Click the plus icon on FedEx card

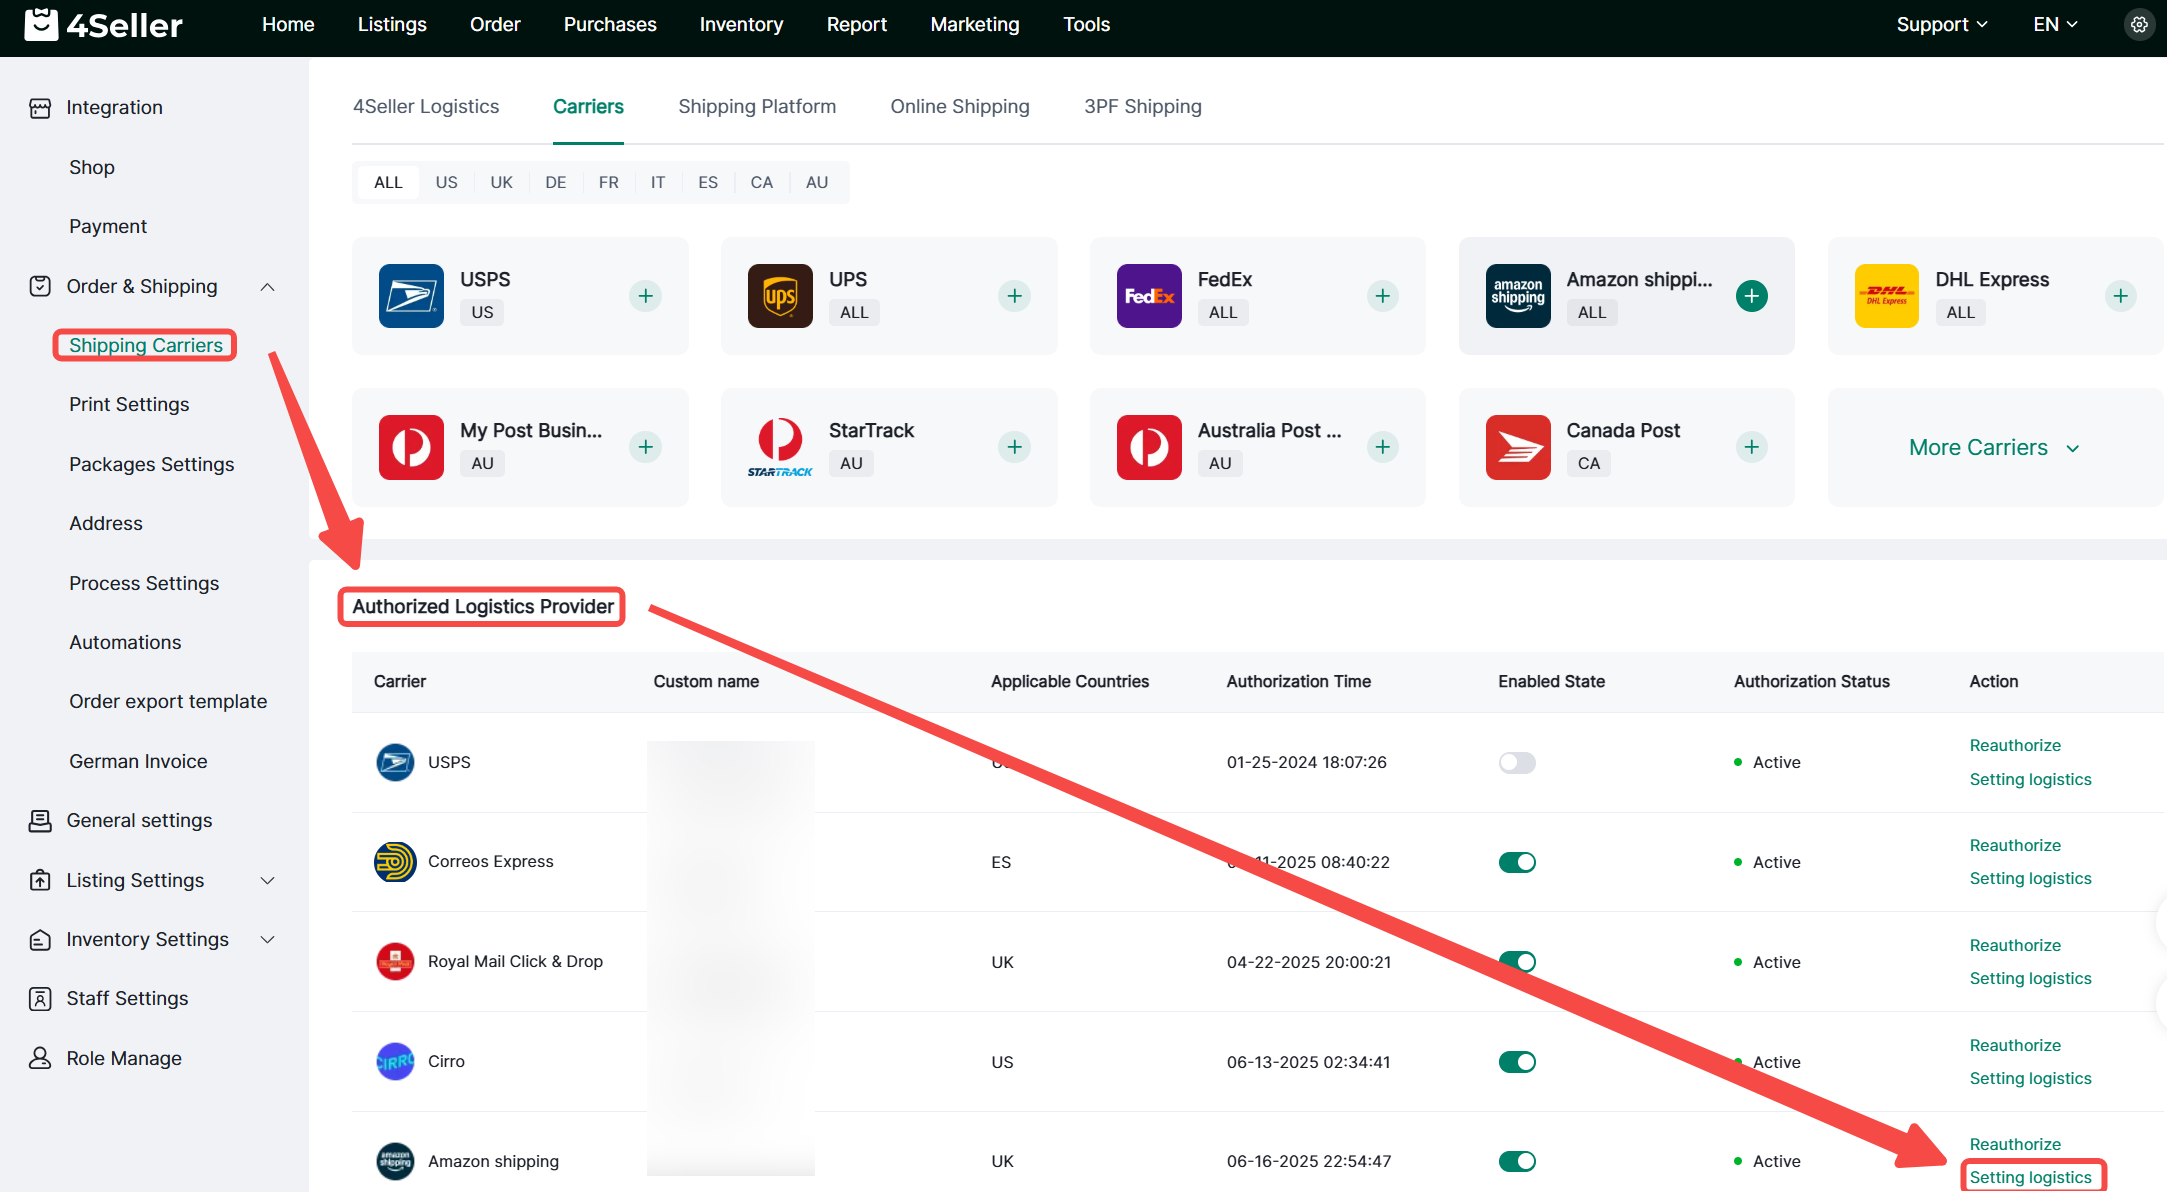(x=1382, y=296)
